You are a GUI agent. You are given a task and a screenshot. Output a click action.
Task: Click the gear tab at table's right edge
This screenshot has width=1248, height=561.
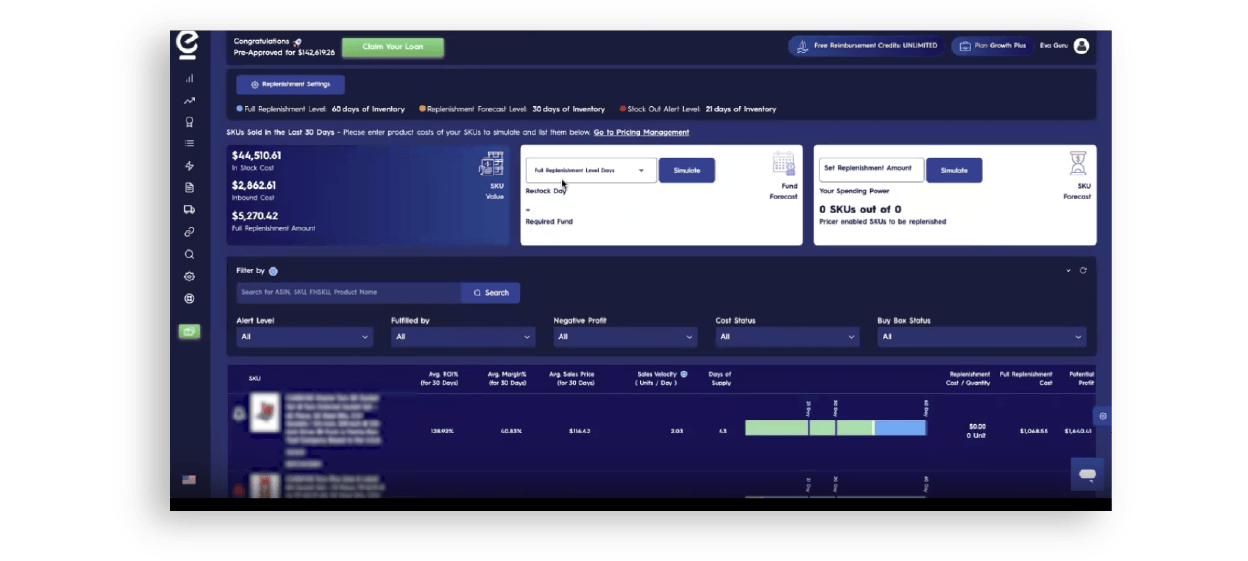(1103, 416)
